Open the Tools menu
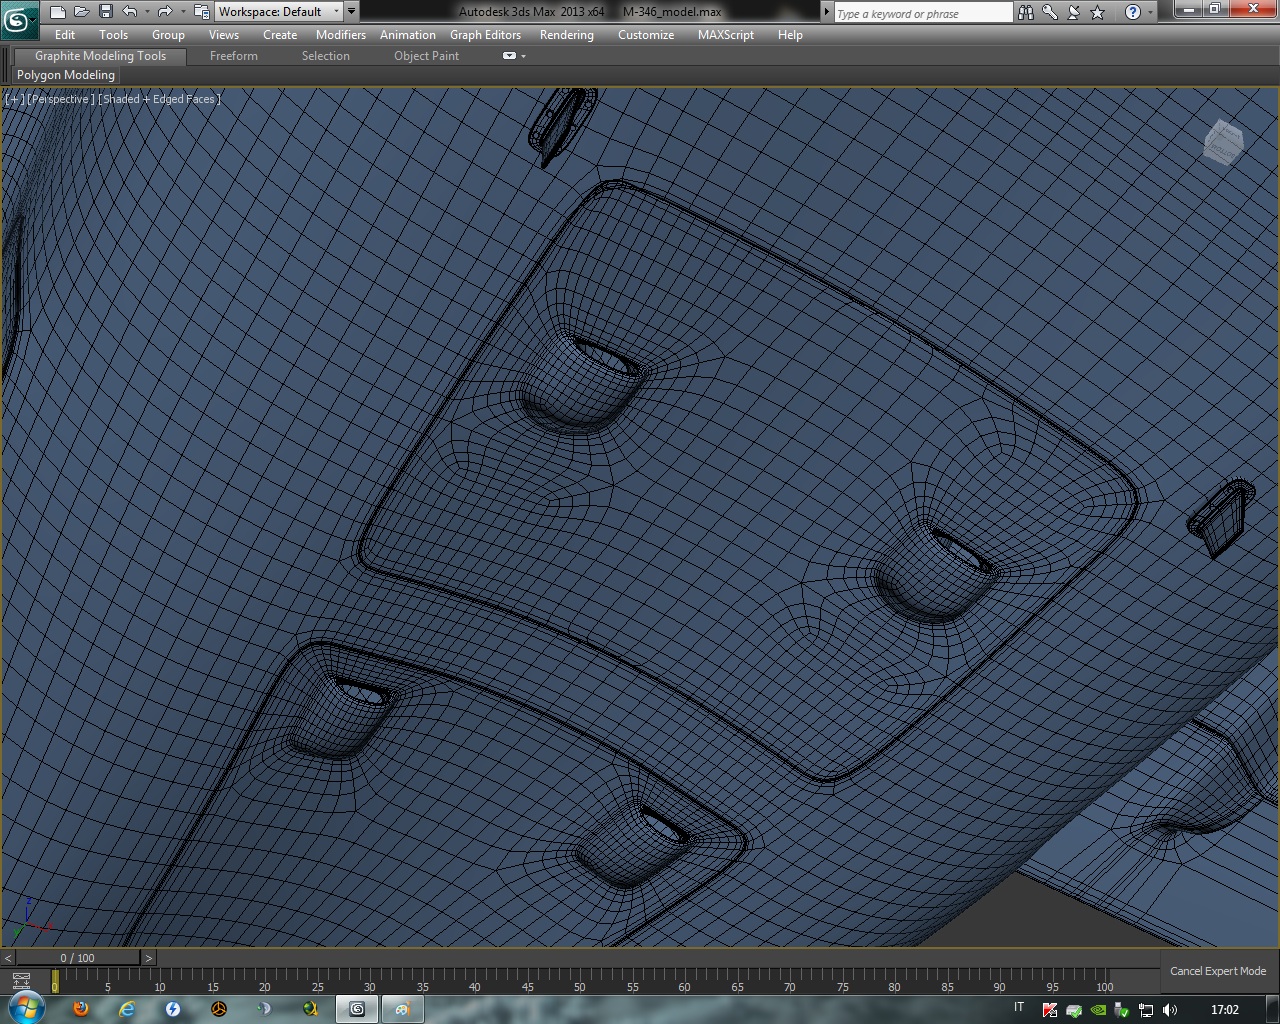The image size is (1280, 1024). [113, 35]
